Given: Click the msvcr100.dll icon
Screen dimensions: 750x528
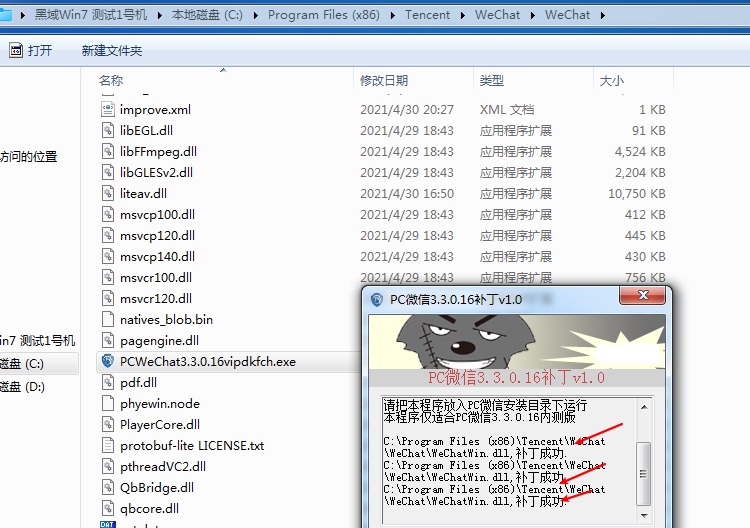Looking at the screenshot, I should (x=108, y=278).
